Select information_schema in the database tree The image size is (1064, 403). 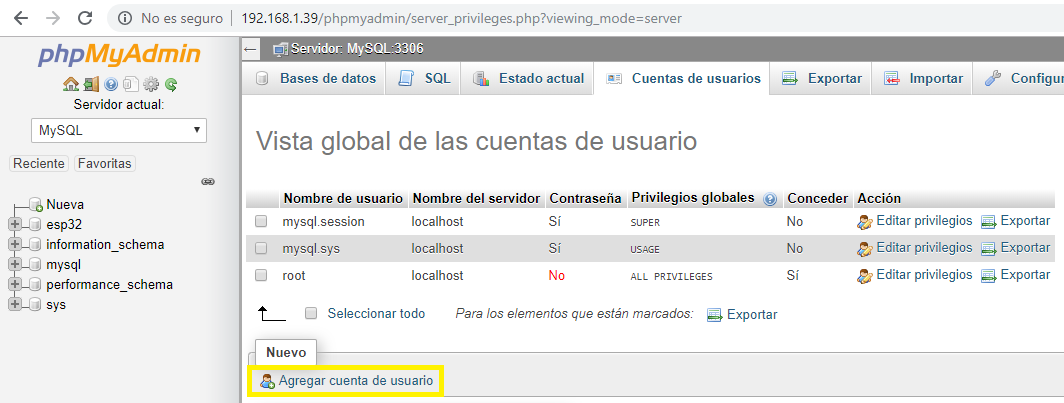(105, 244)
